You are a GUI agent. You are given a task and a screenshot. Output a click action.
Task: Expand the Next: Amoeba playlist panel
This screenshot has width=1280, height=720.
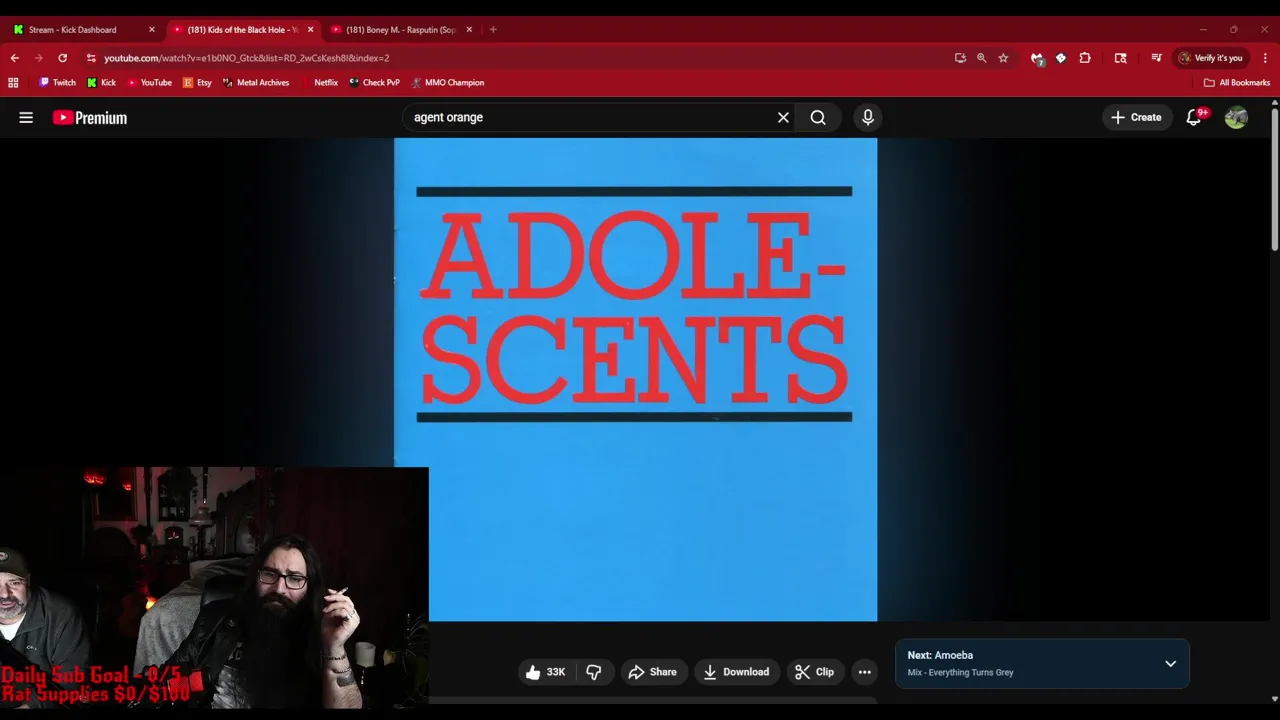(x=1170, y=664)
